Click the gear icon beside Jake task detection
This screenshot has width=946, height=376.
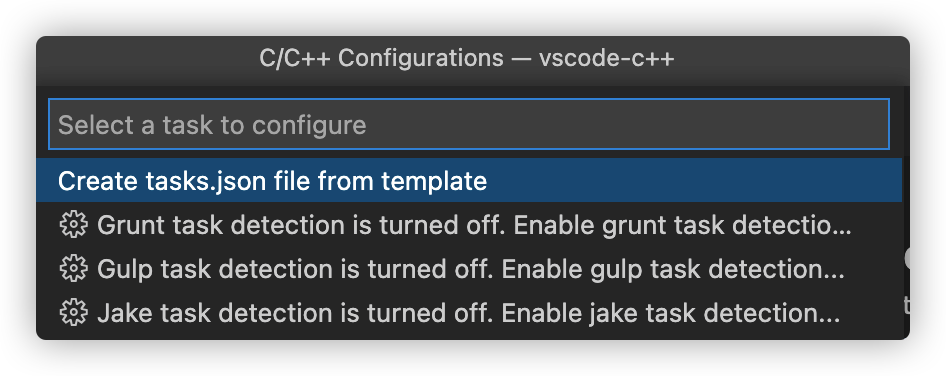[74, 313]
